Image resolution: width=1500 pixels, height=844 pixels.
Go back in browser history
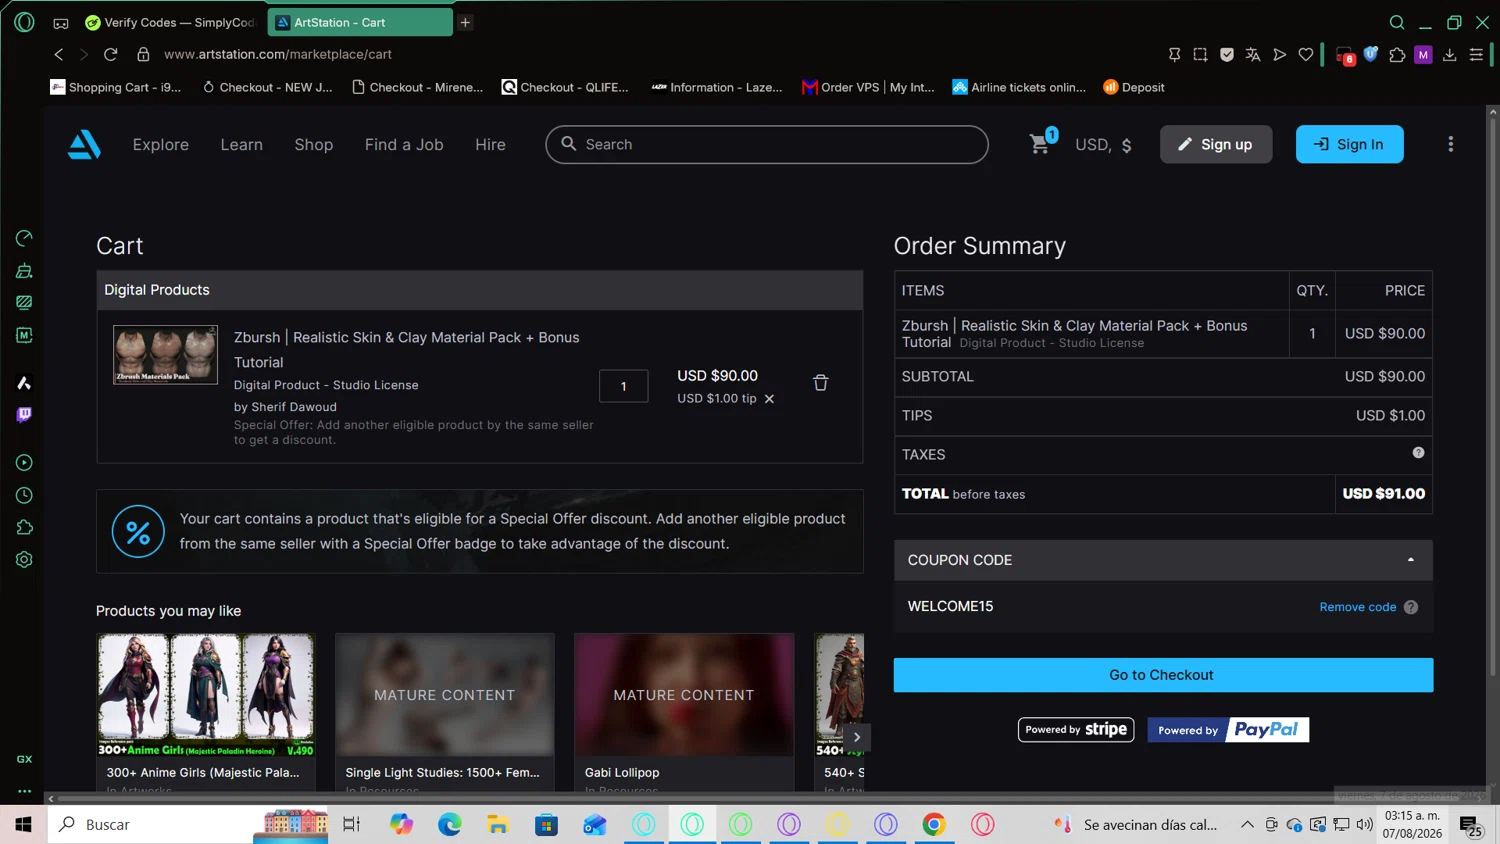click(59, 54)
